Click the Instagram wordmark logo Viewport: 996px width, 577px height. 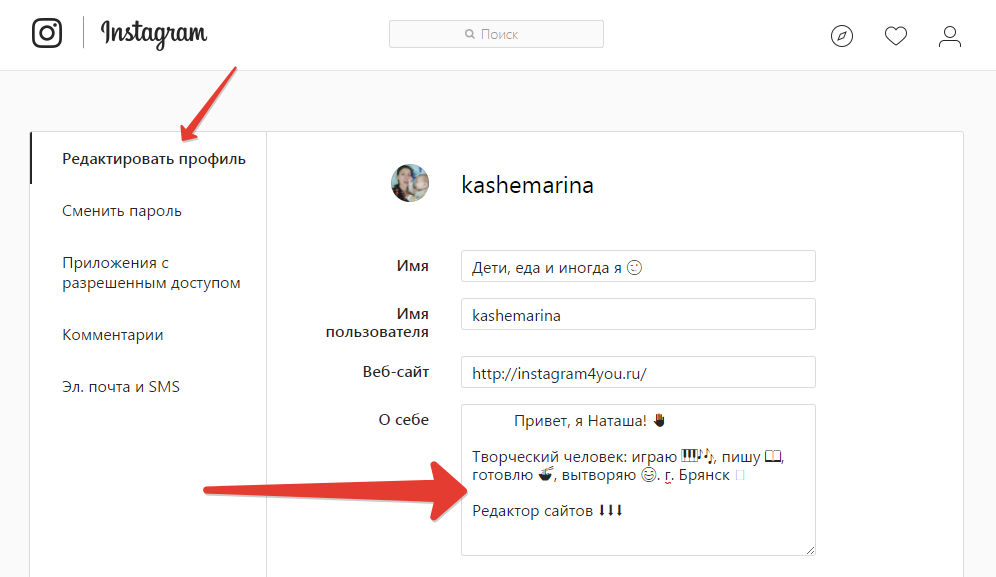coord(154,34)
